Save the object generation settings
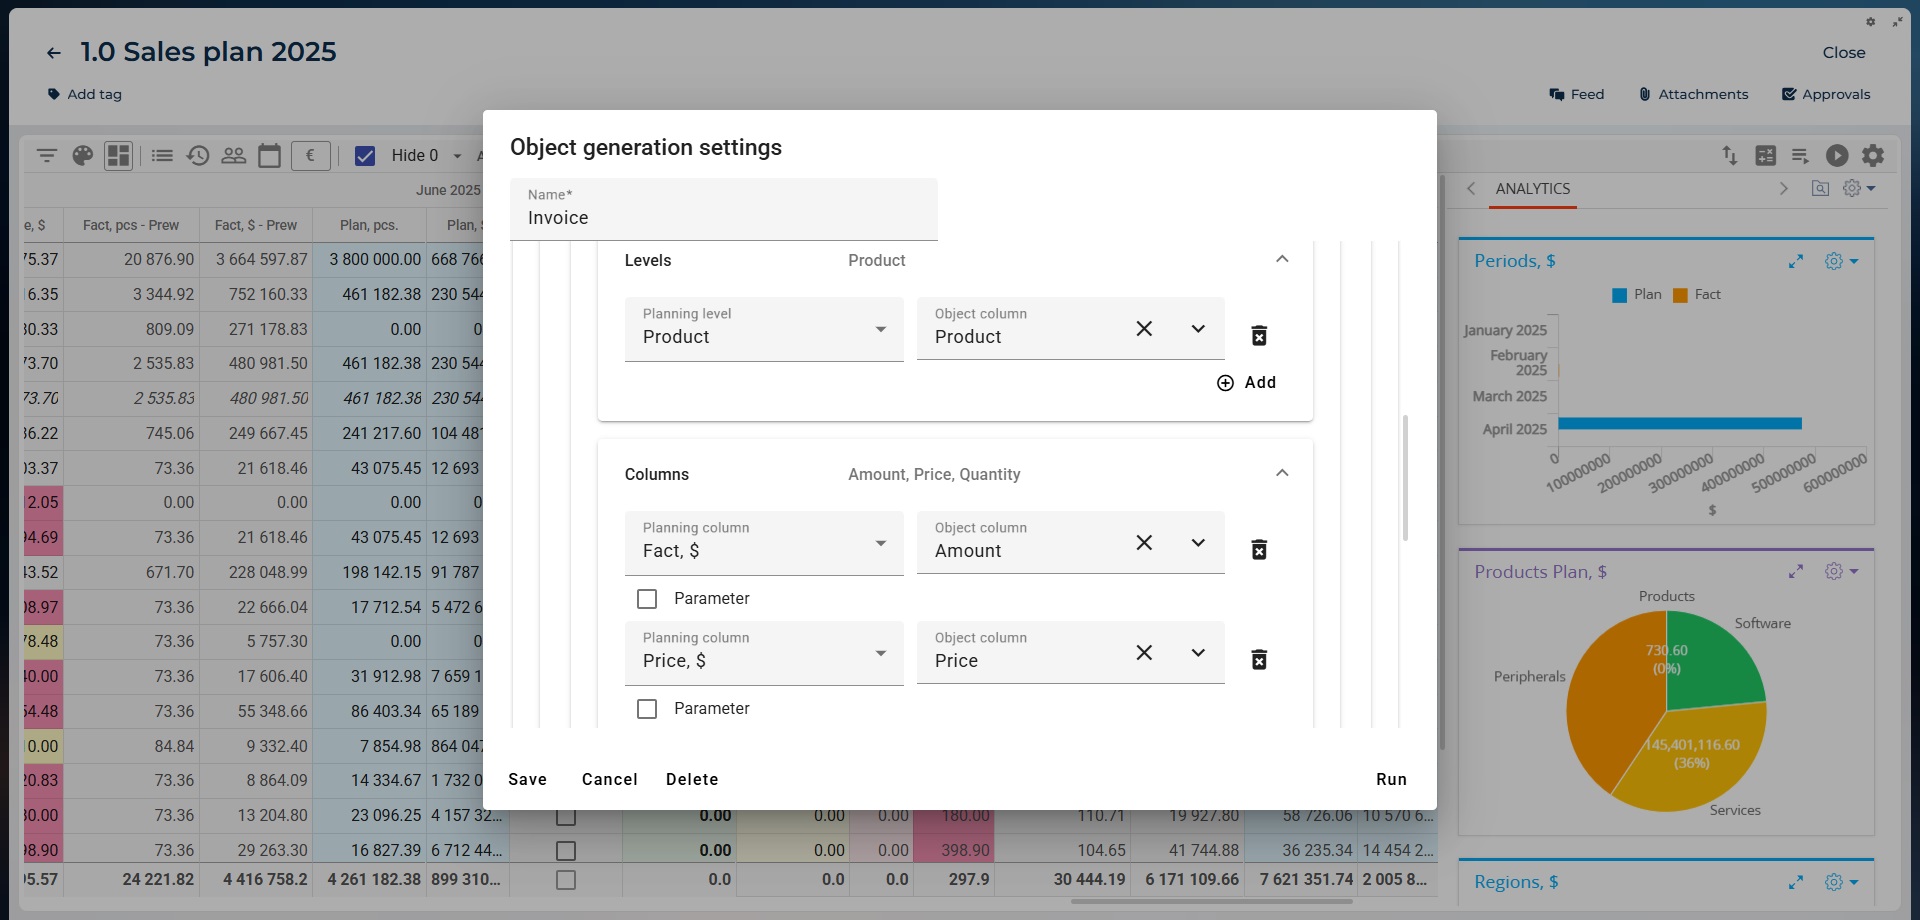The image size is (1920, 920). pyautogui.click(x=528, y=779)
